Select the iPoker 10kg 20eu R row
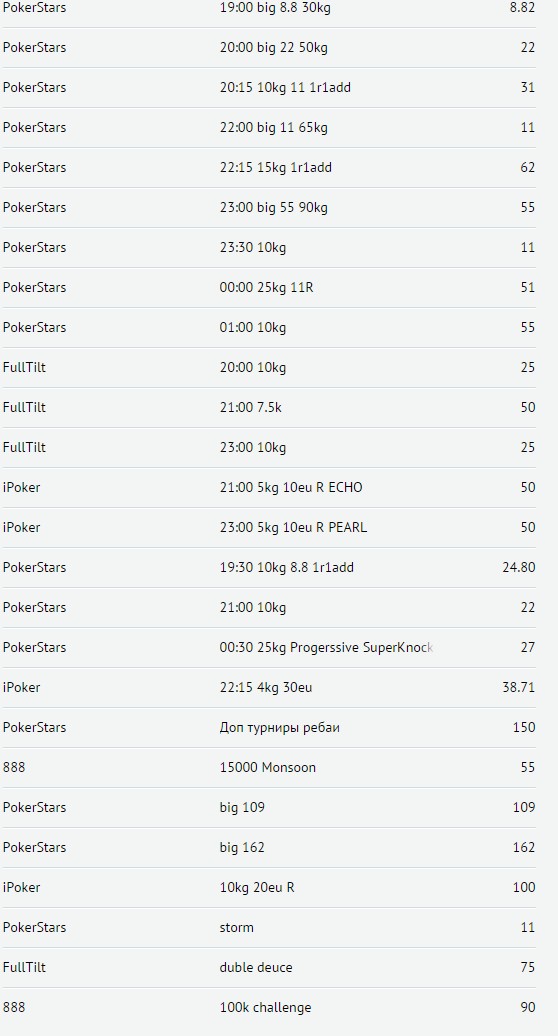The image size is (558, 1036). point(268,887)
